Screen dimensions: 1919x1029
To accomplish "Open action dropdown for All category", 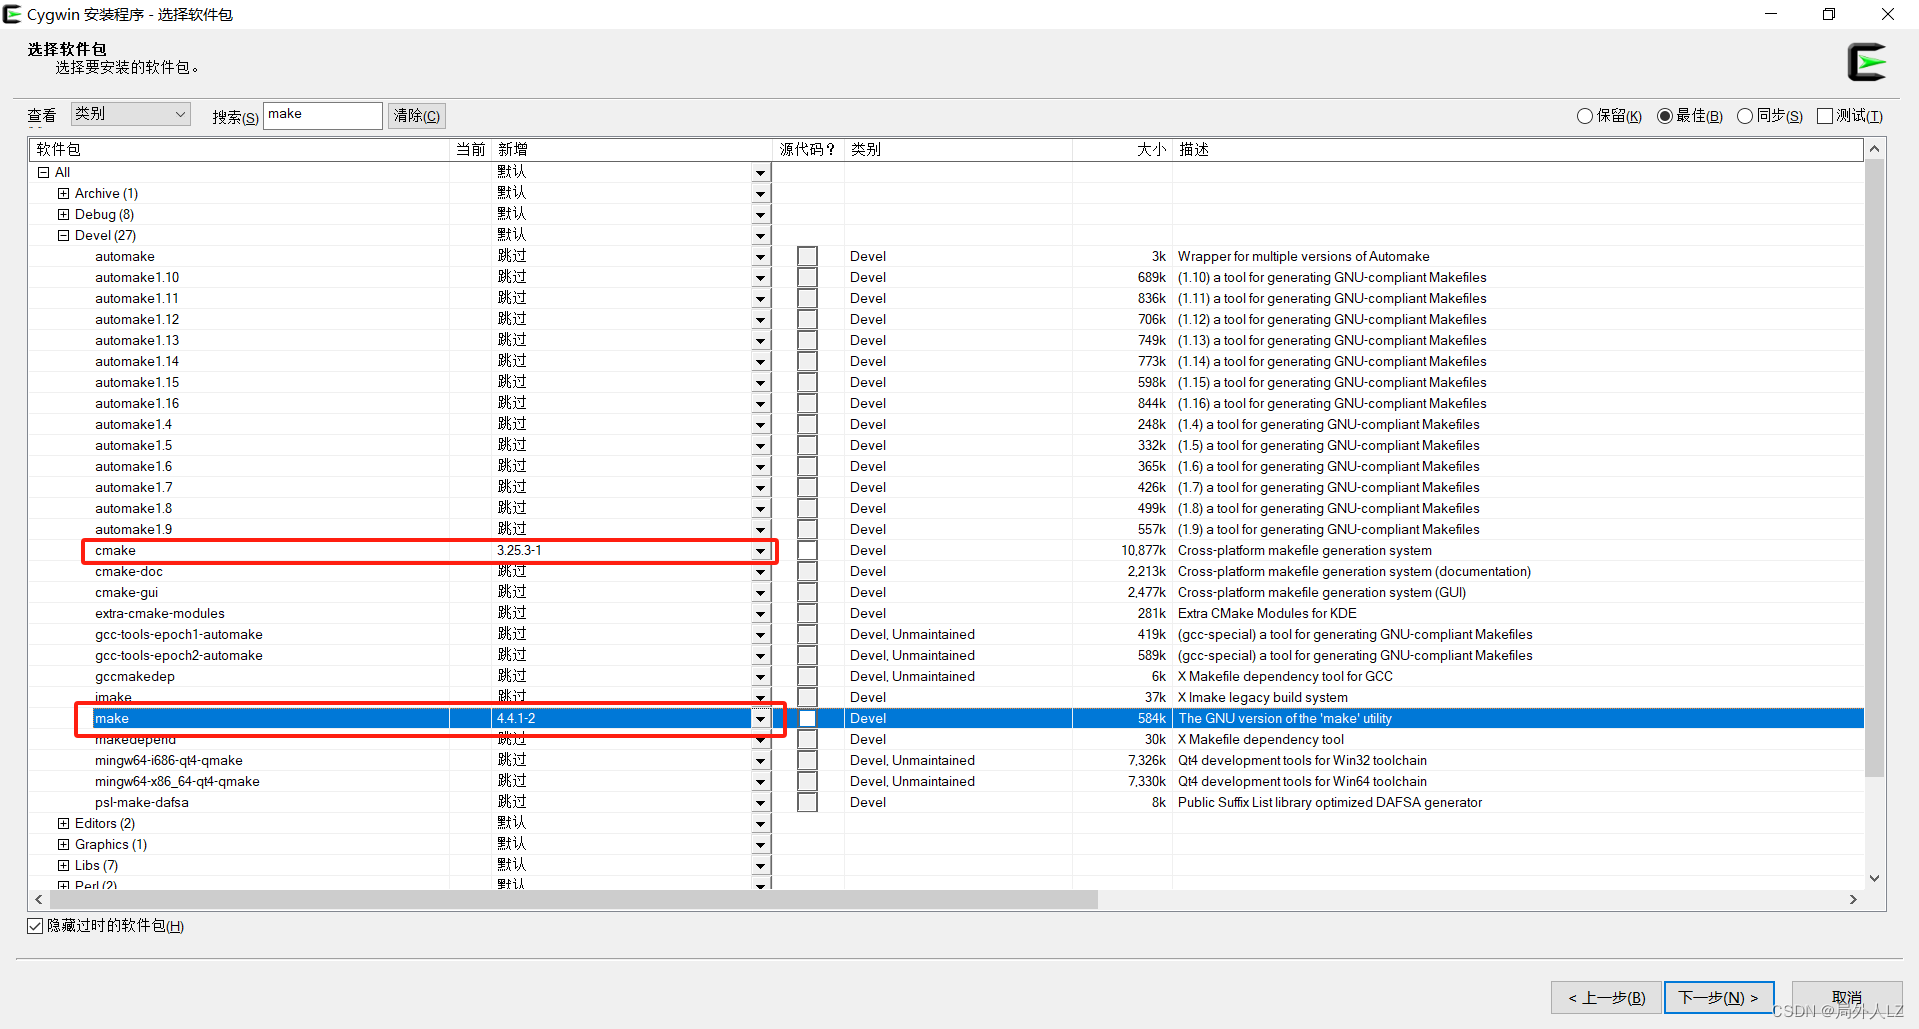I will click(x=760, y=173).
